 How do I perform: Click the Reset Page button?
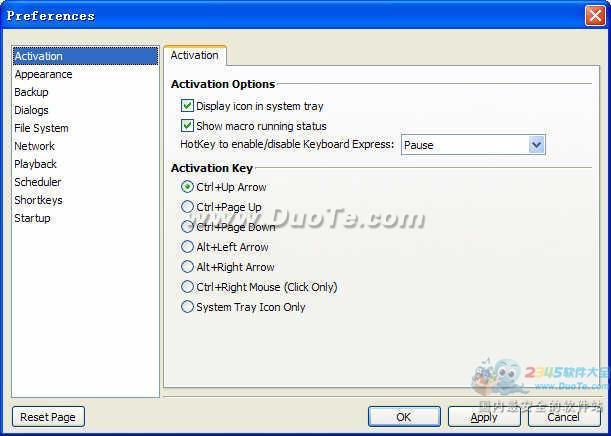(48, 417)
